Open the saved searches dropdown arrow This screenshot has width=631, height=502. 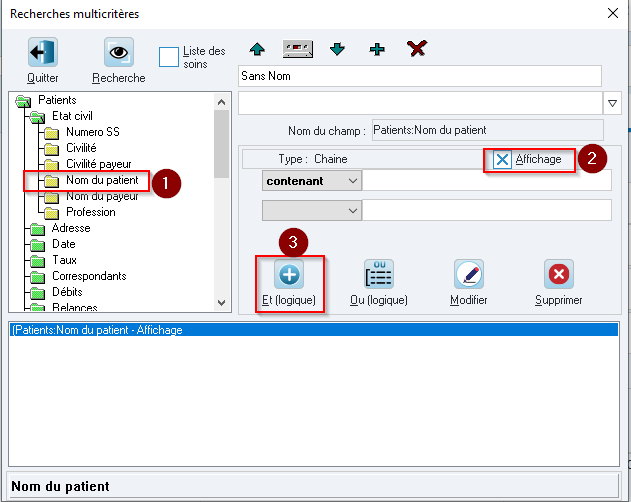(x=612, y=103)
